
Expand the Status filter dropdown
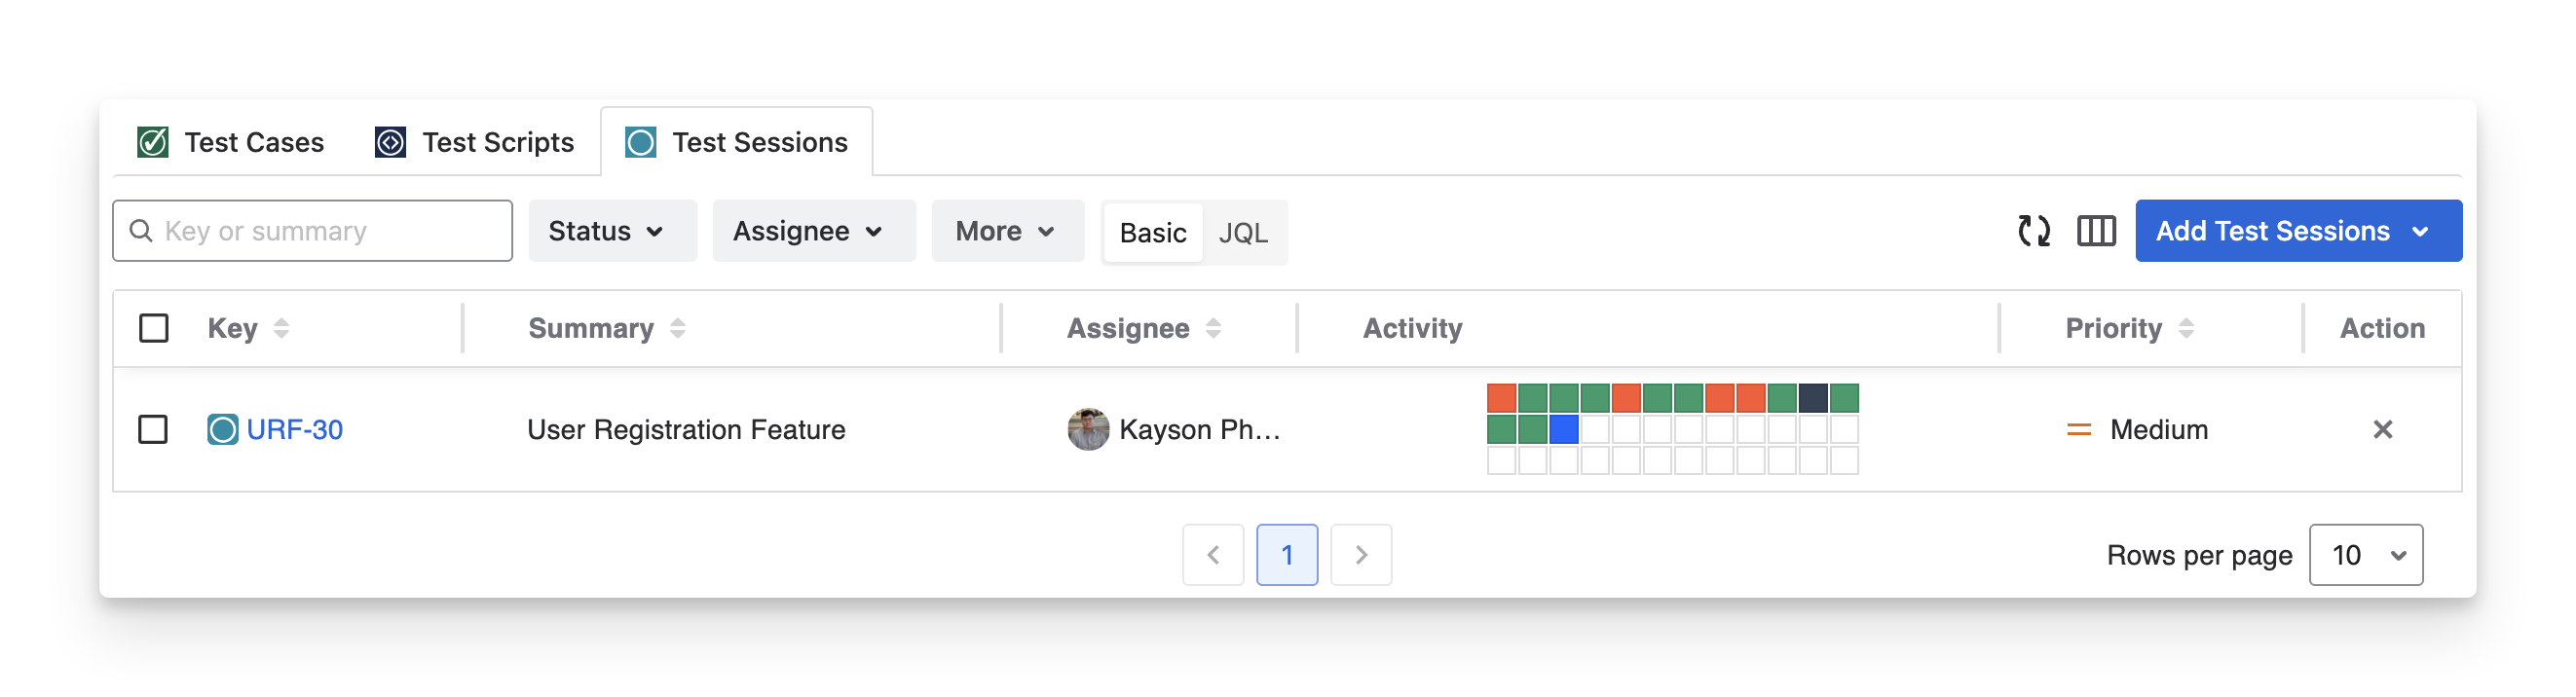click(606, 231)
